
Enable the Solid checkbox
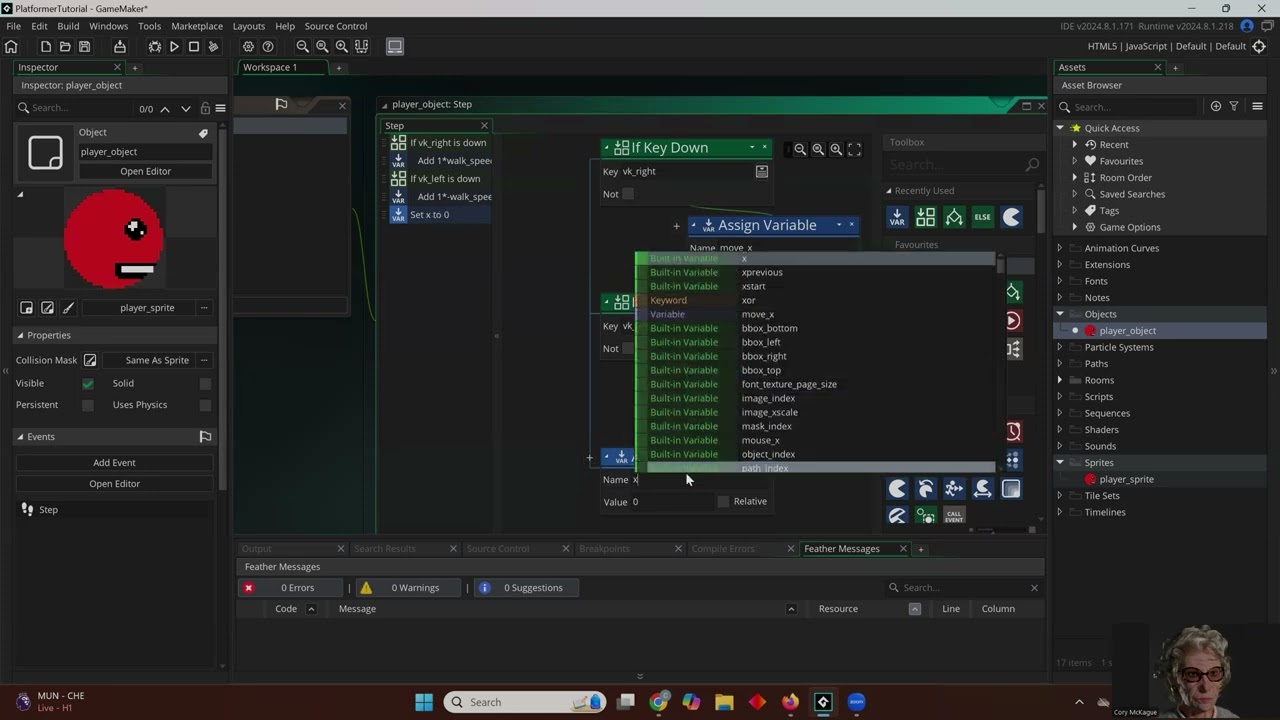tap(205, 383)
